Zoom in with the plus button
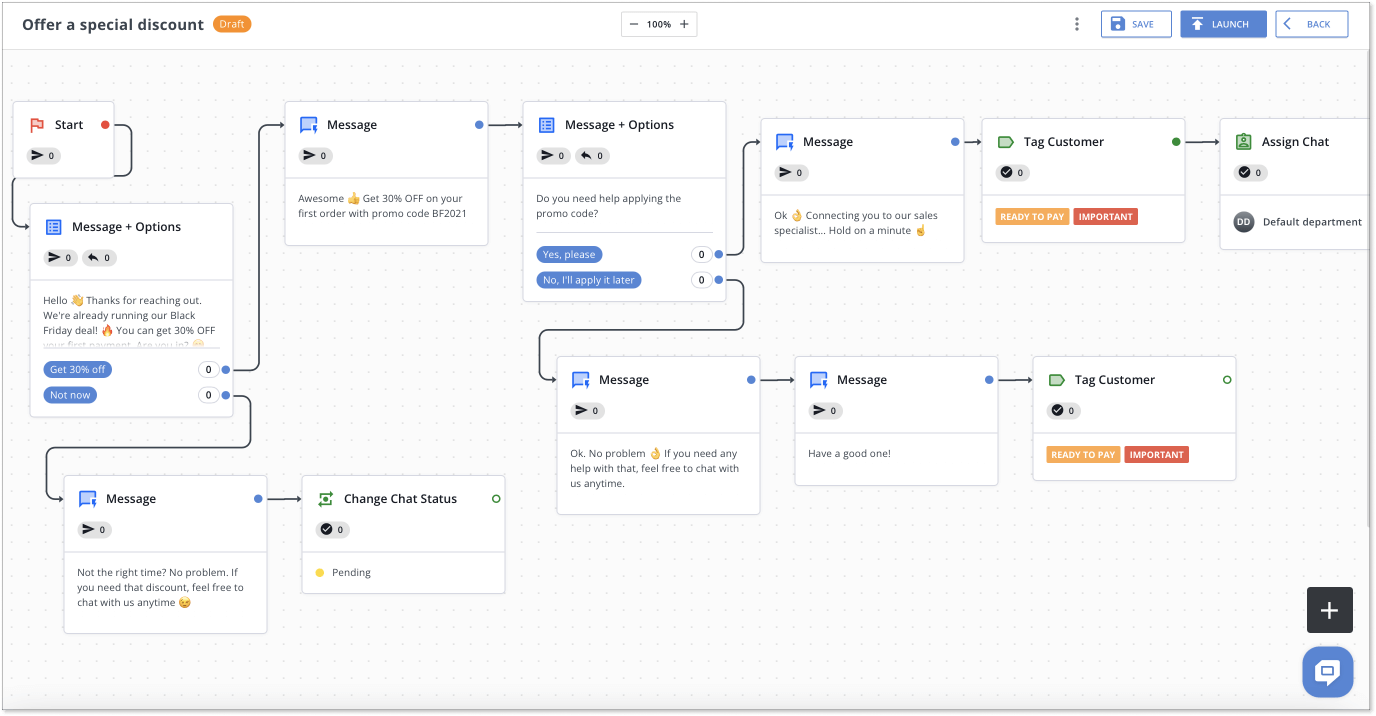This screenshot has height=716, width=1376. 684,24
